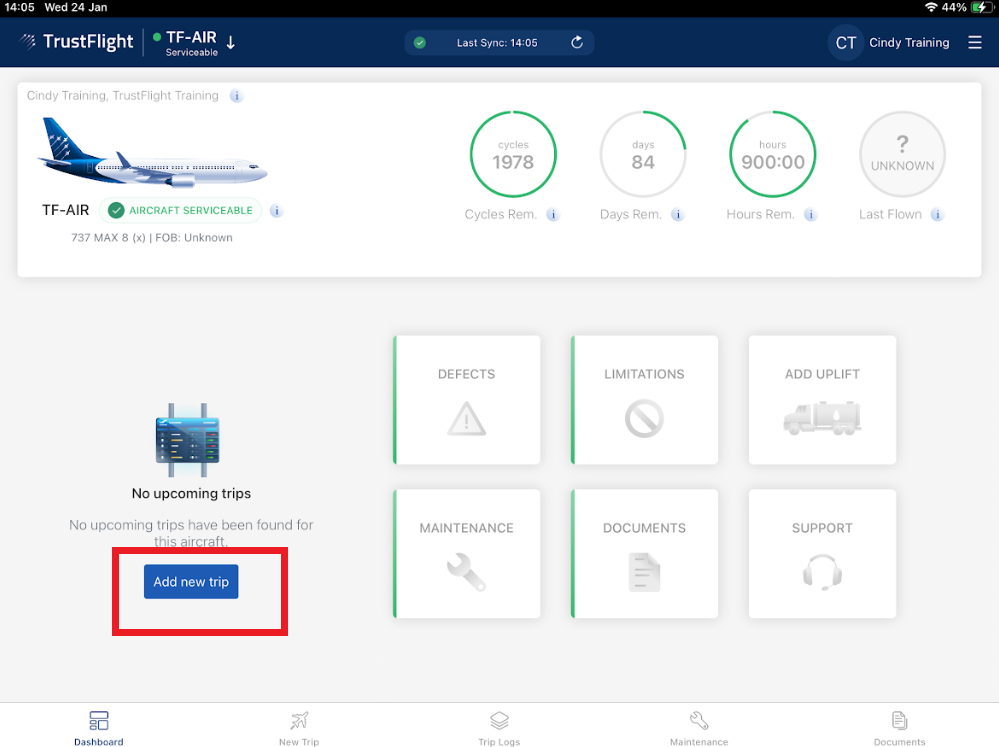Click the Cindy Training user name

pyautogui.click(x=909, y=43)
